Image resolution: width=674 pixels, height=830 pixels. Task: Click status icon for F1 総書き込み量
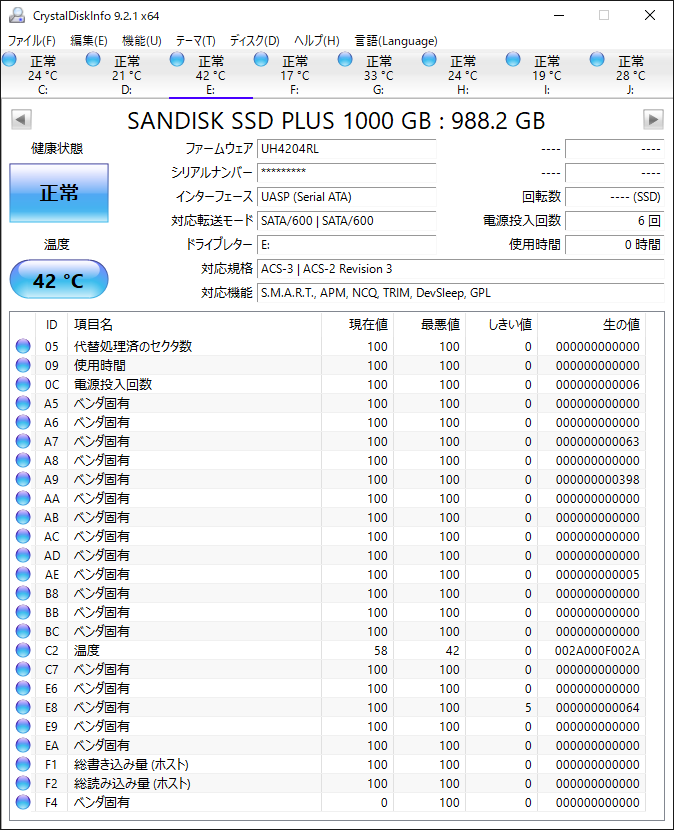[23, 764]
